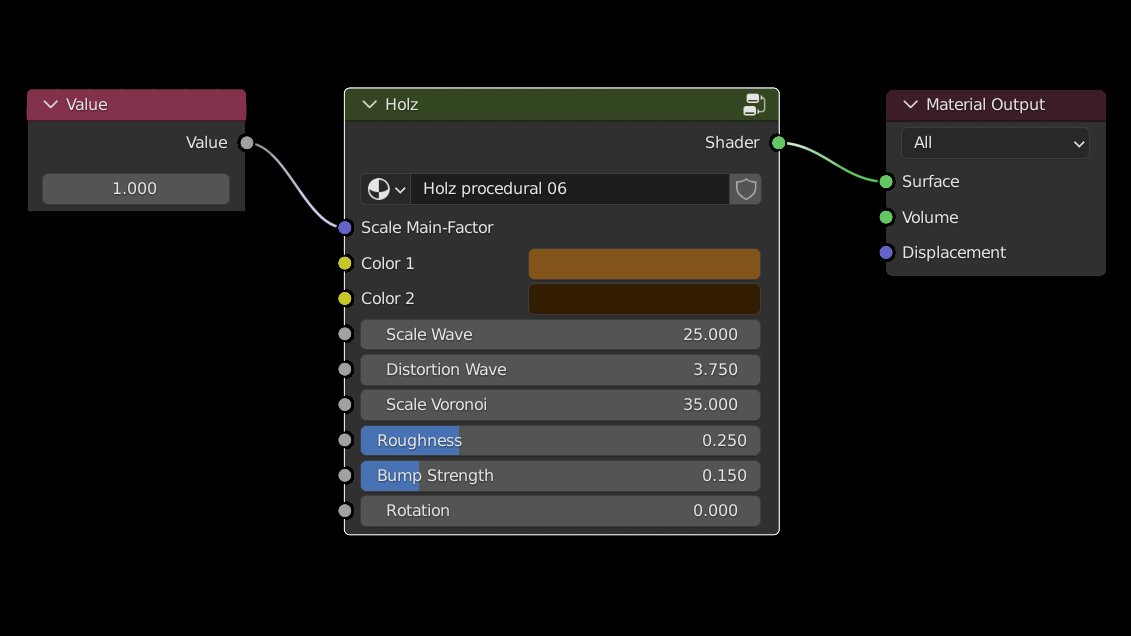Collapse the Material Output node
Screen dimensions: 1131x636
909,105
